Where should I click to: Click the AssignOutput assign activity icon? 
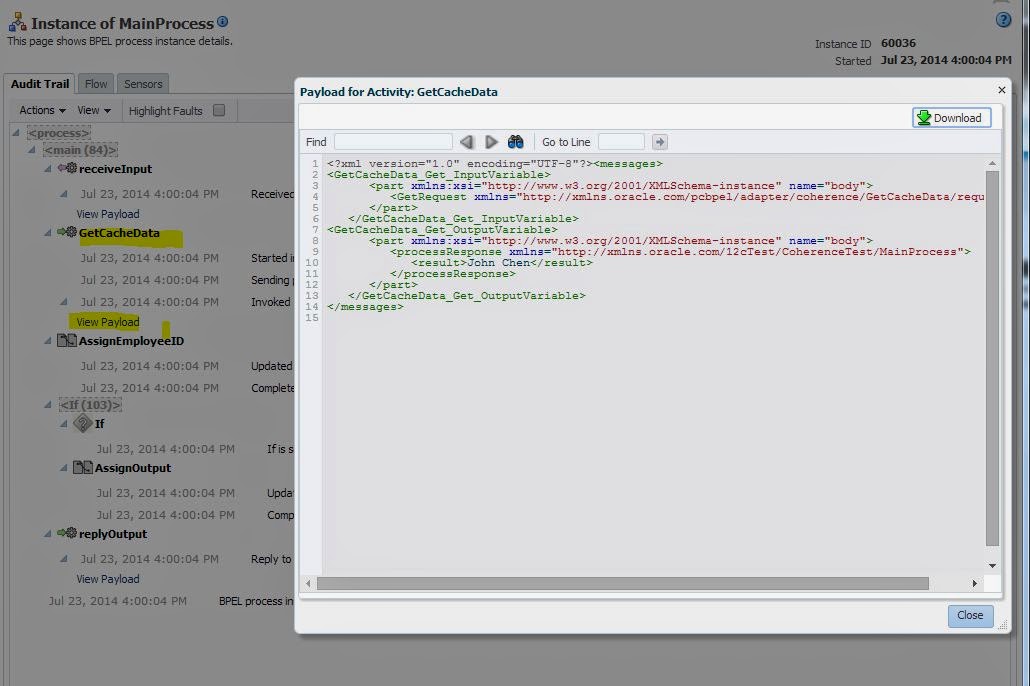click(x=83, y=468)
